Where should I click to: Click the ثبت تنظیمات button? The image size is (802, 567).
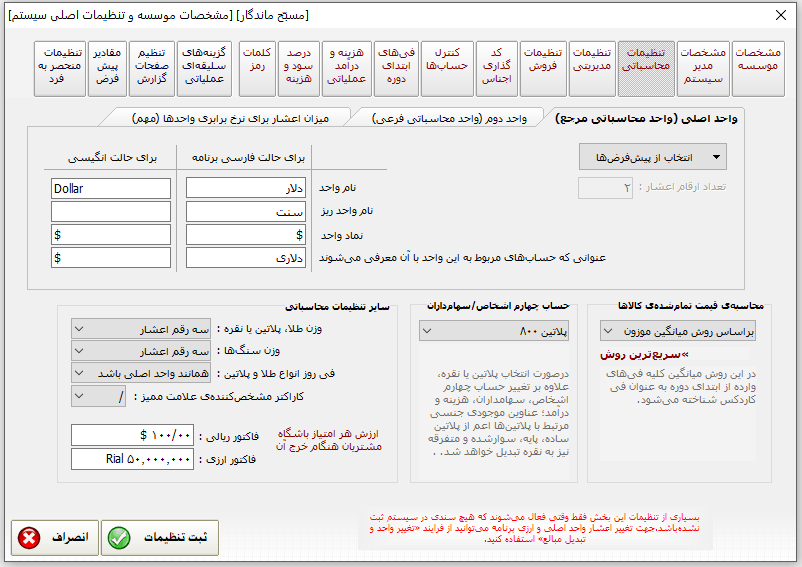160,538
